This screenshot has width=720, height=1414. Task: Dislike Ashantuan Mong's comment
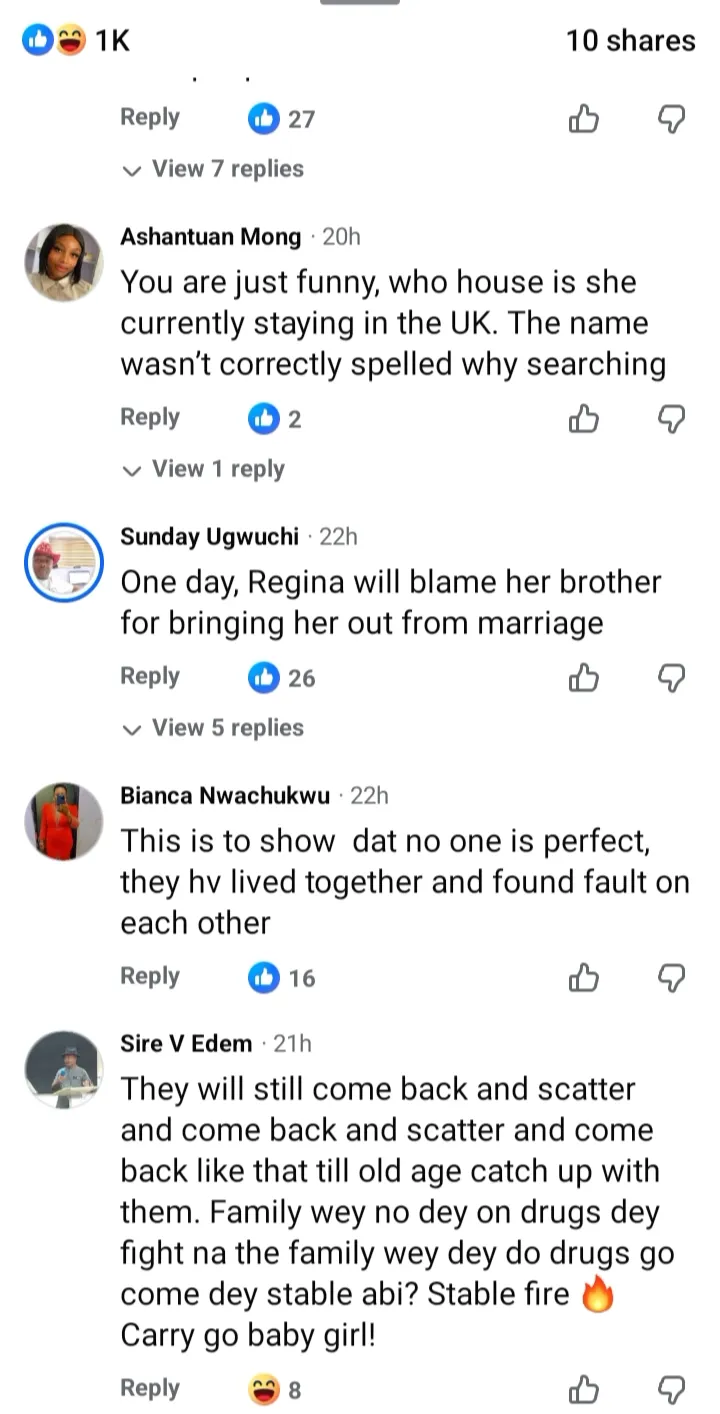[672, 420]
